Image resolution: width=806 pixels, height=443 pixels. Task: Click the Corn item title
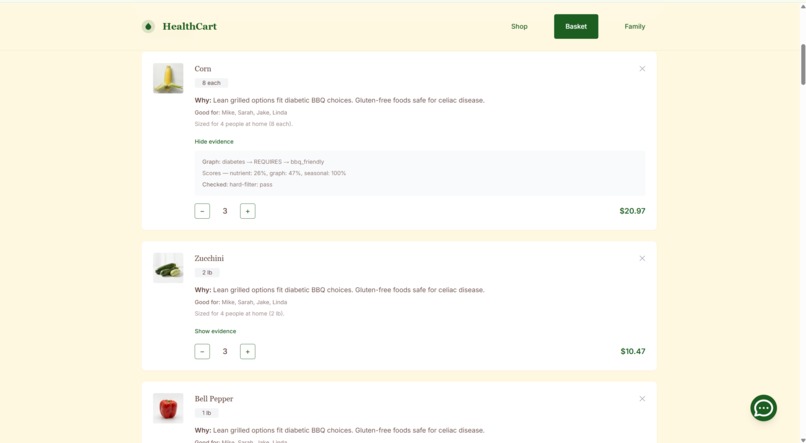[x=203, y=69]
